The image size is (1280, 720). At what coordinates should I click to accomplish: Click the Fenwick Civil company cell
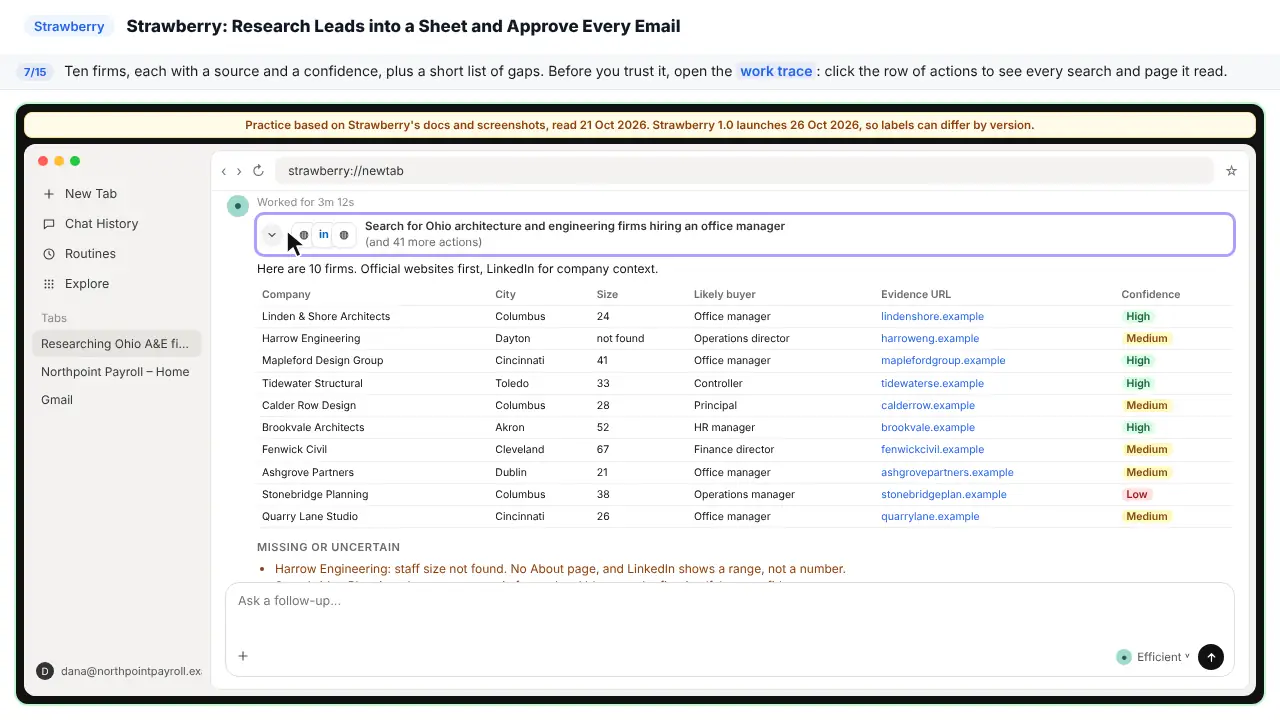tap(294, 449)
